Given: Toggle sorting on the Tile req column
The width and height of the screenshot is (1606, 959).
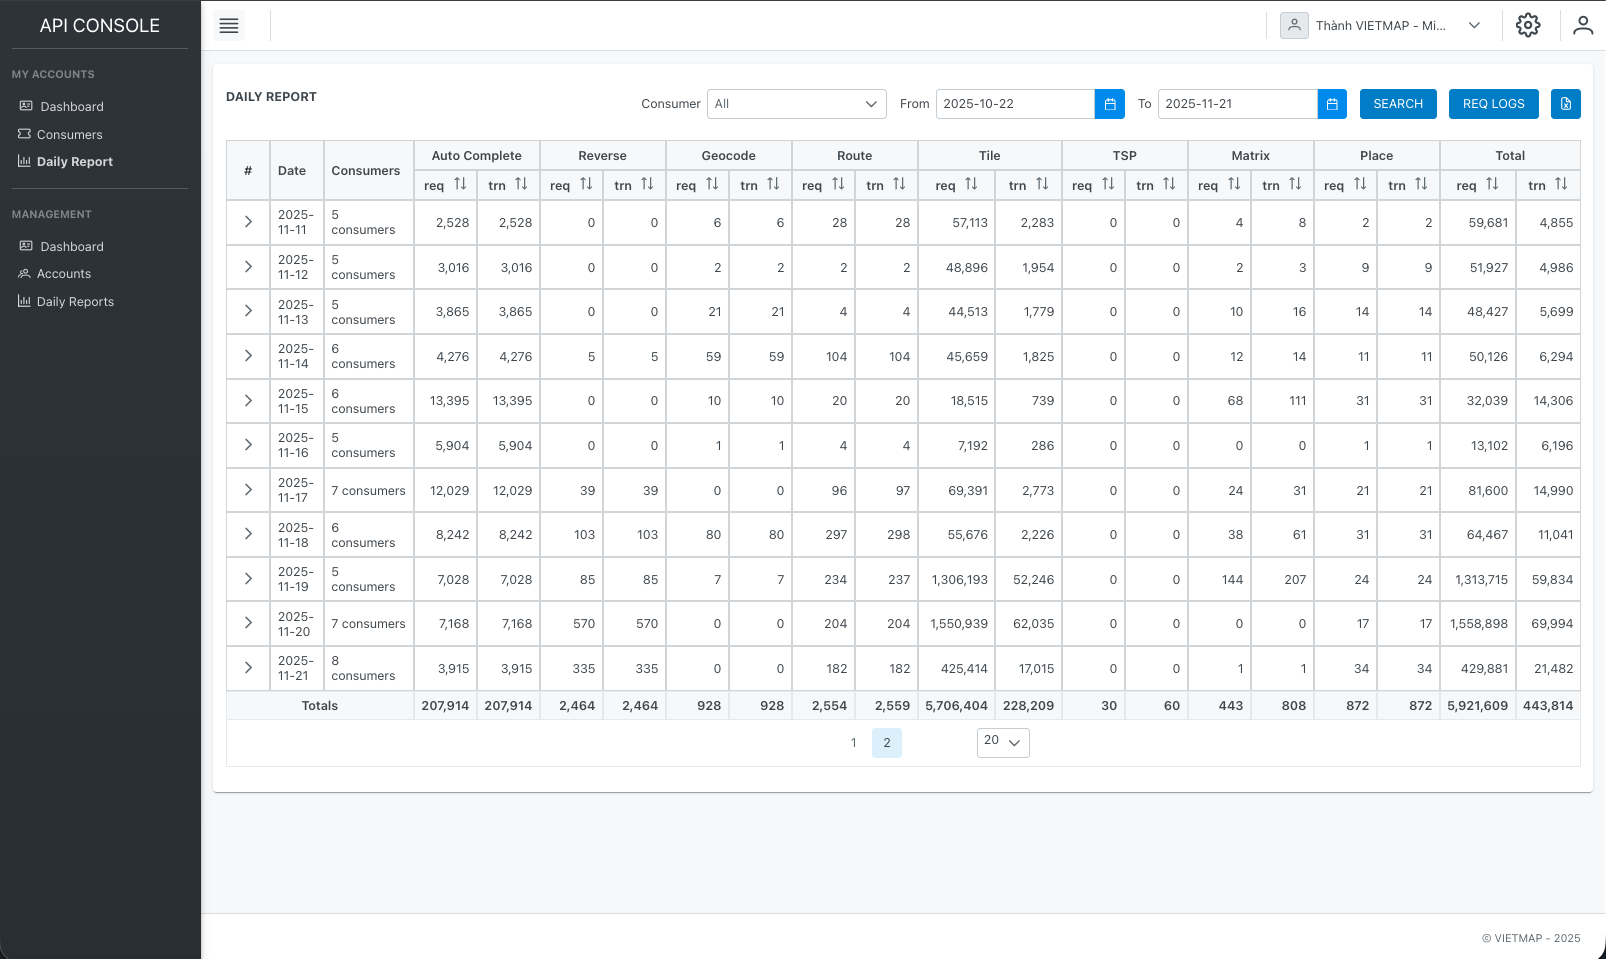Looking at the screenshot, I should tap(971, 184).
